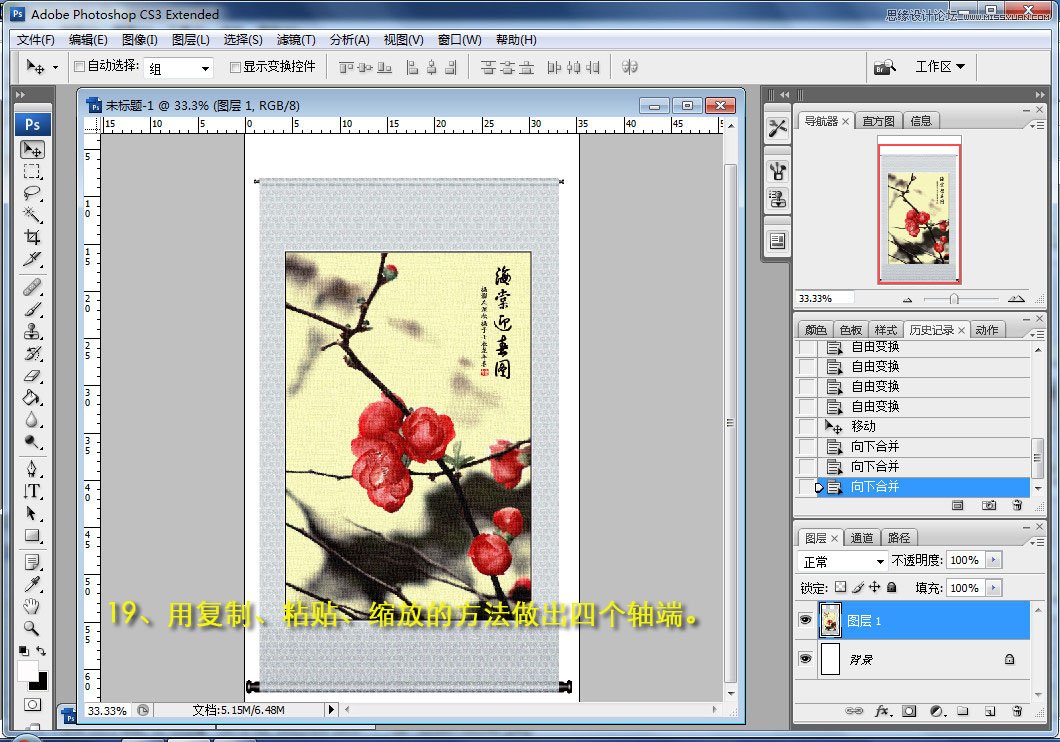Viewport: 1060px width, 742px height.
Task: Select the Blur tool
Action: click(32, 420)
